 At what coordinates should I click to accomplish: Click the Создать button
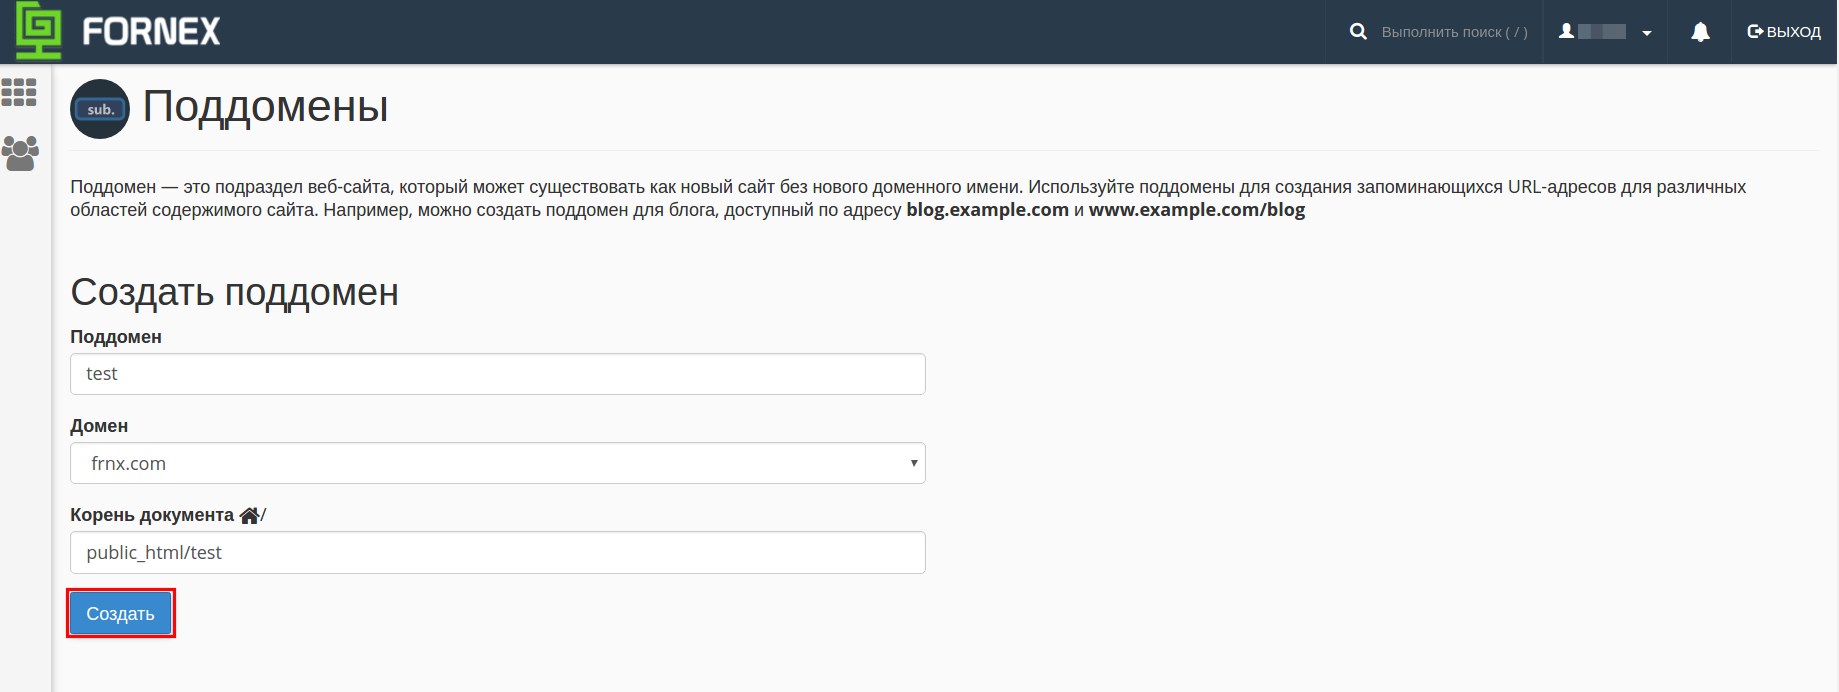(x=121, y=613)
